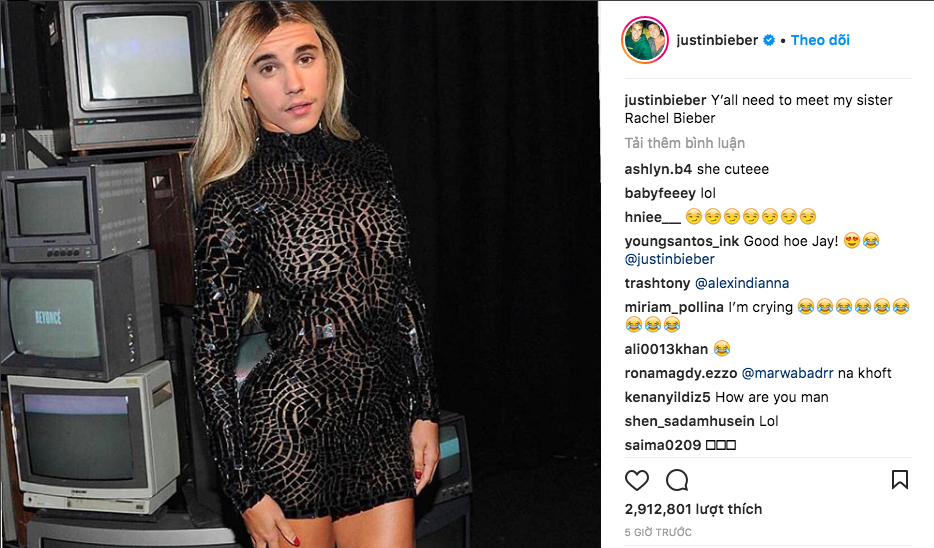The width and height of the screenshot is (934, 548).
Task: Click the @justinbieber mention in the comment
Action: click(x=670, y=259)
